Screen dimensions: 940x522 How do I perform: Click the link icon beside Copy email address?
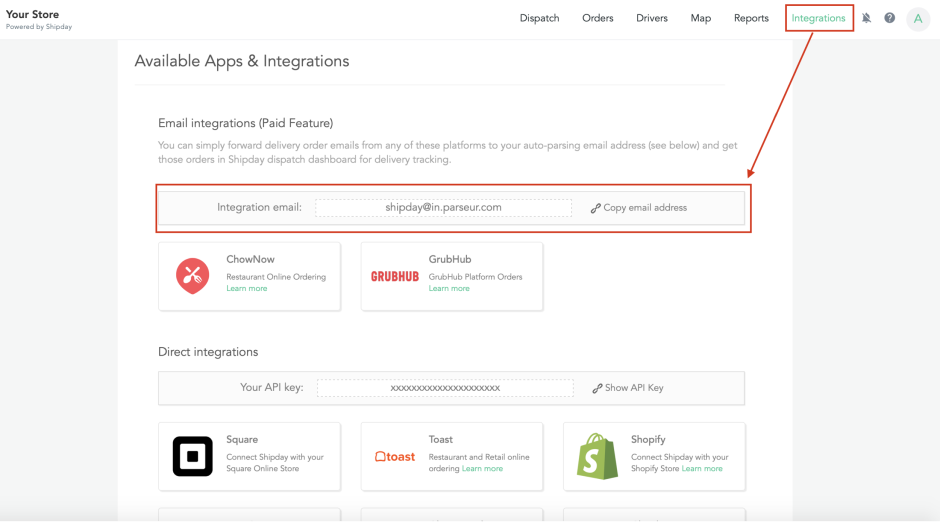click(x=595, y=208)
